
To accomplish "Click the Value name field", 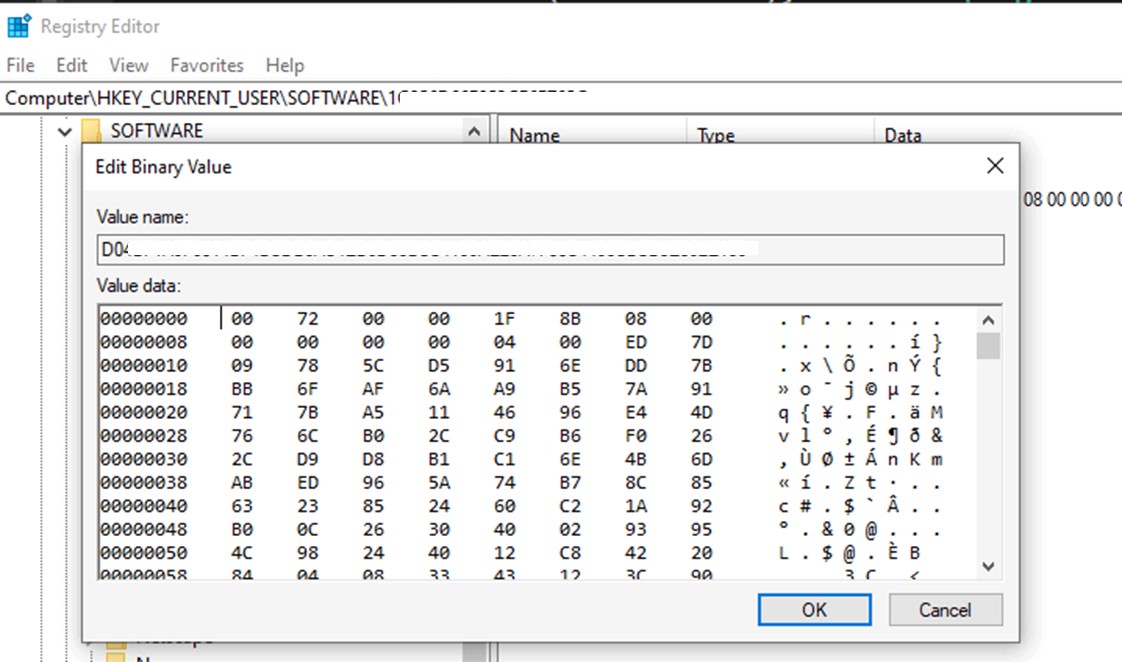I will tap(550, 250).
